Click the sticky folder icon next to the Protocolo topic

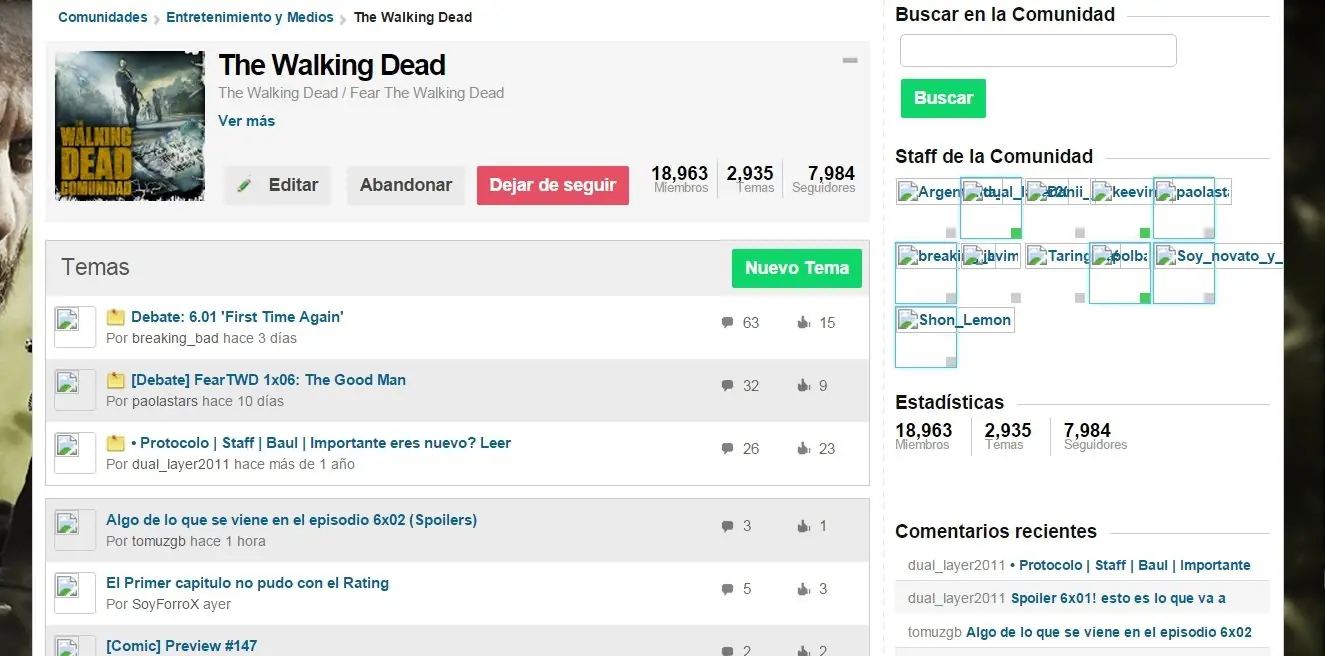(115, 444)
